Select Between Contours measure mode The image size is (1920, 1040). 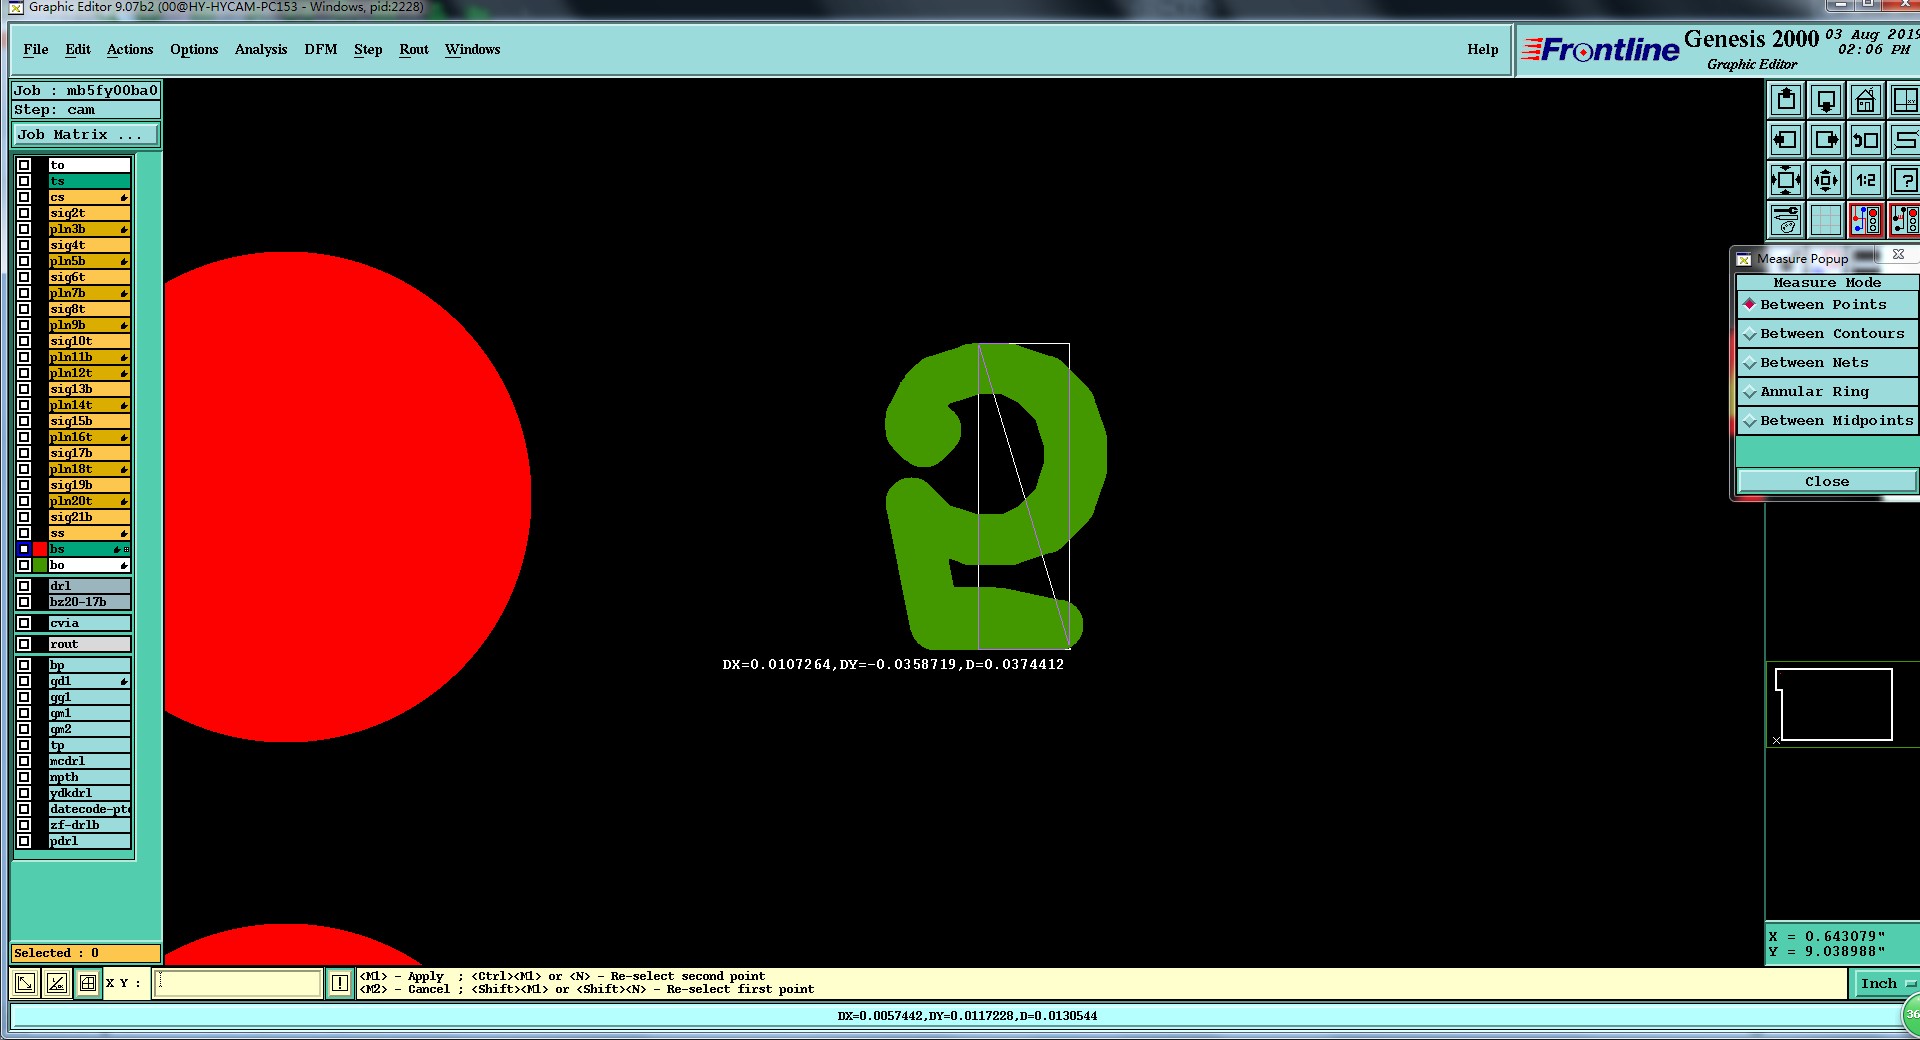[x=1827, y=333]
